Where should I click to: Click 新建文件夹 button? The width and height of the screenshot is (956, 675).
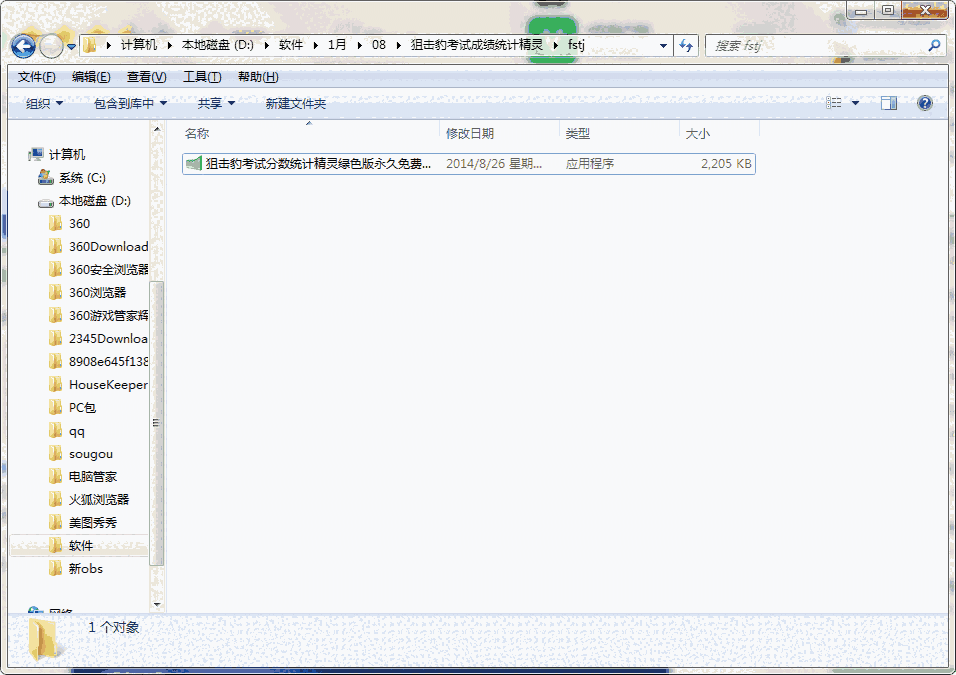[x=296, y=104]
